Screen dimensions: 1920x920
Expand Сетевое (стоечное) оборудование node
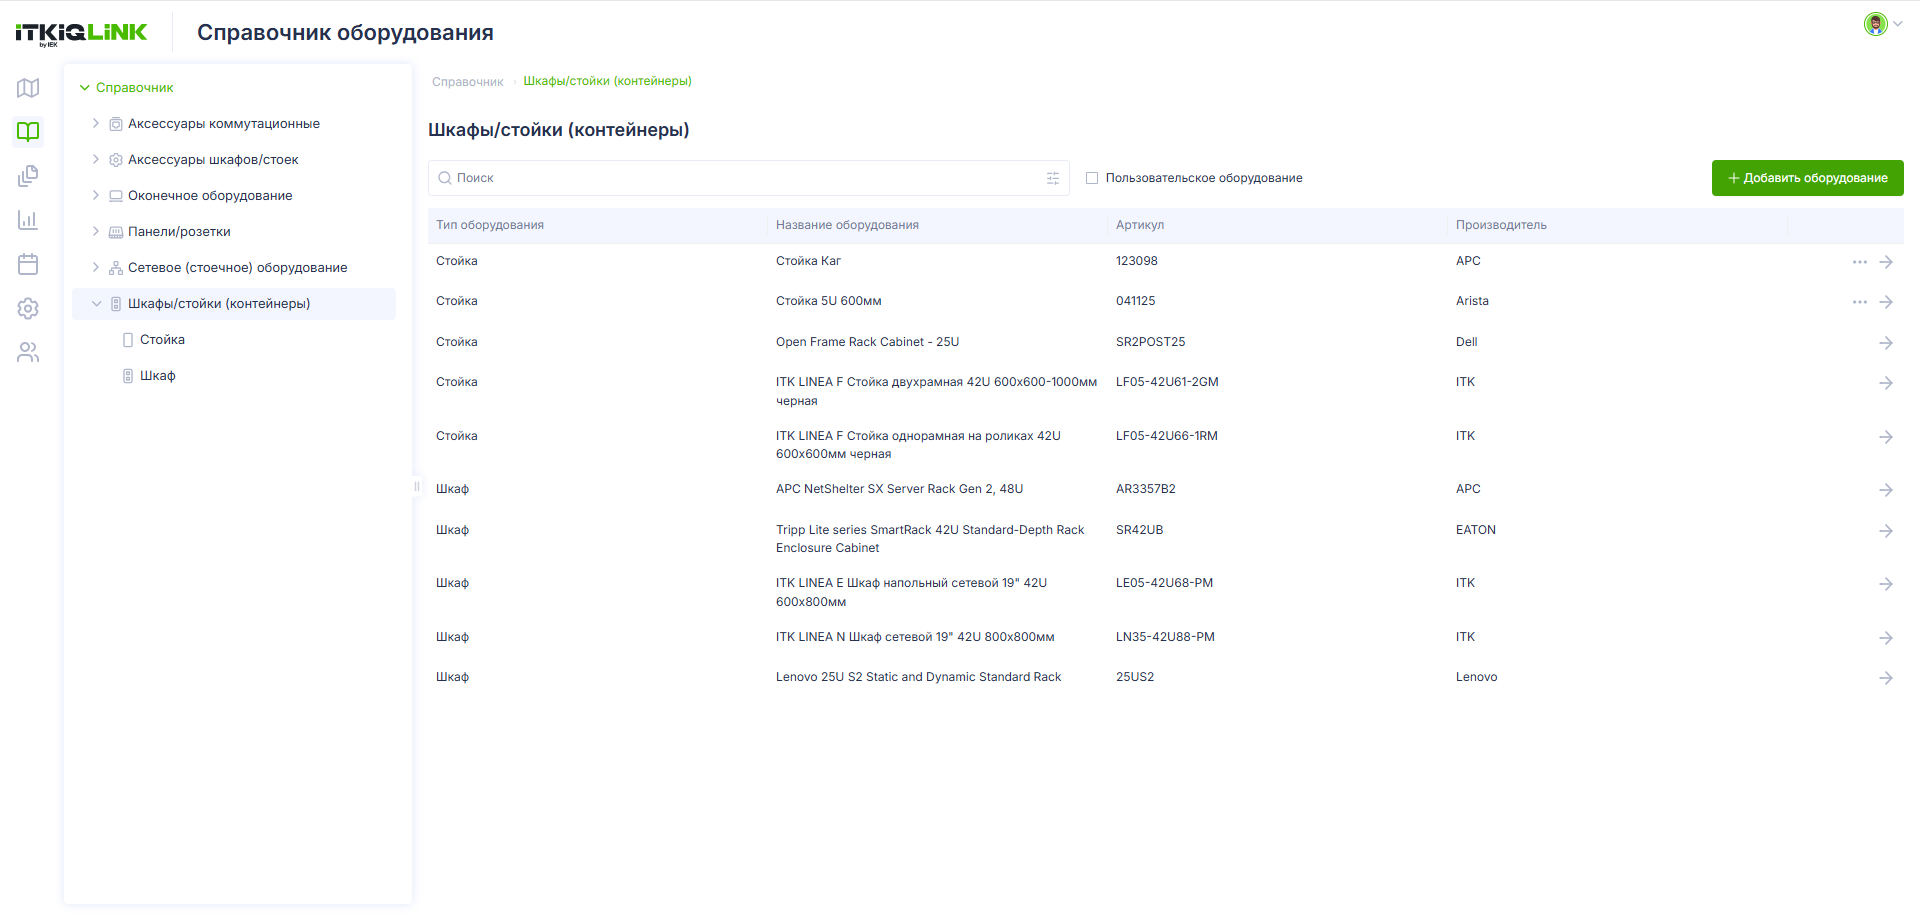click(96, 267)
